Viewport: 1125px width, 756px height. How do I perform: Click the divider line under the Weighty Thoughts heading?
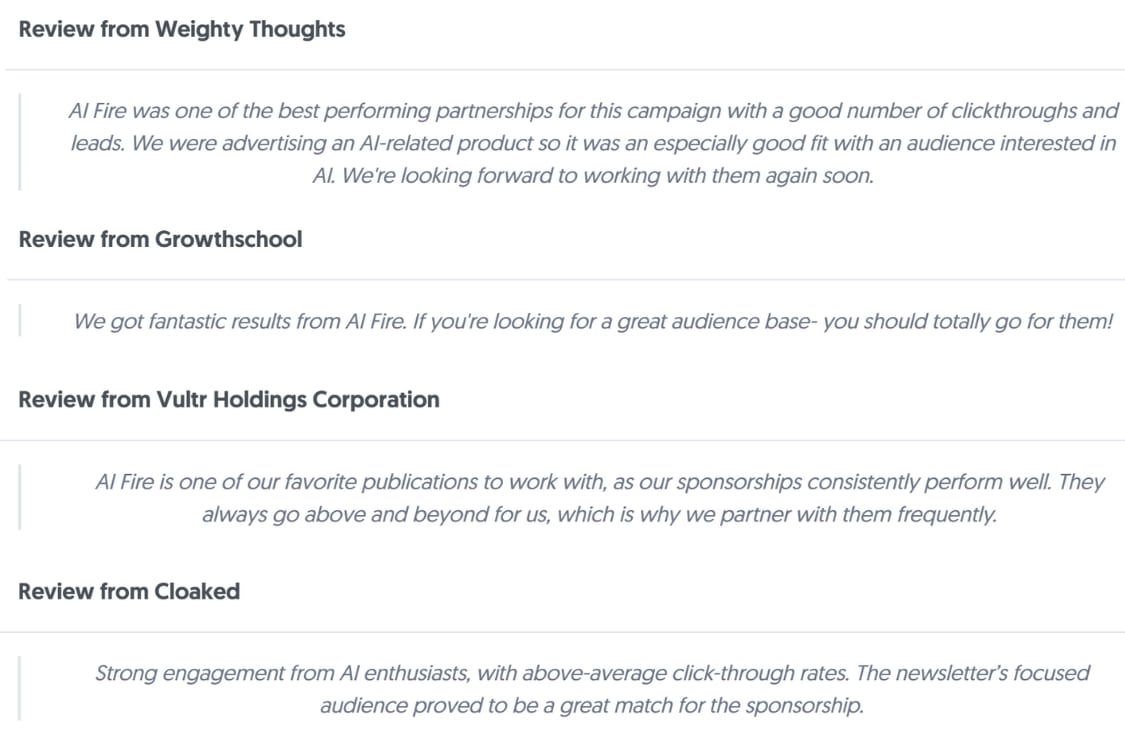pyautogui.click(x=565, y=70)
